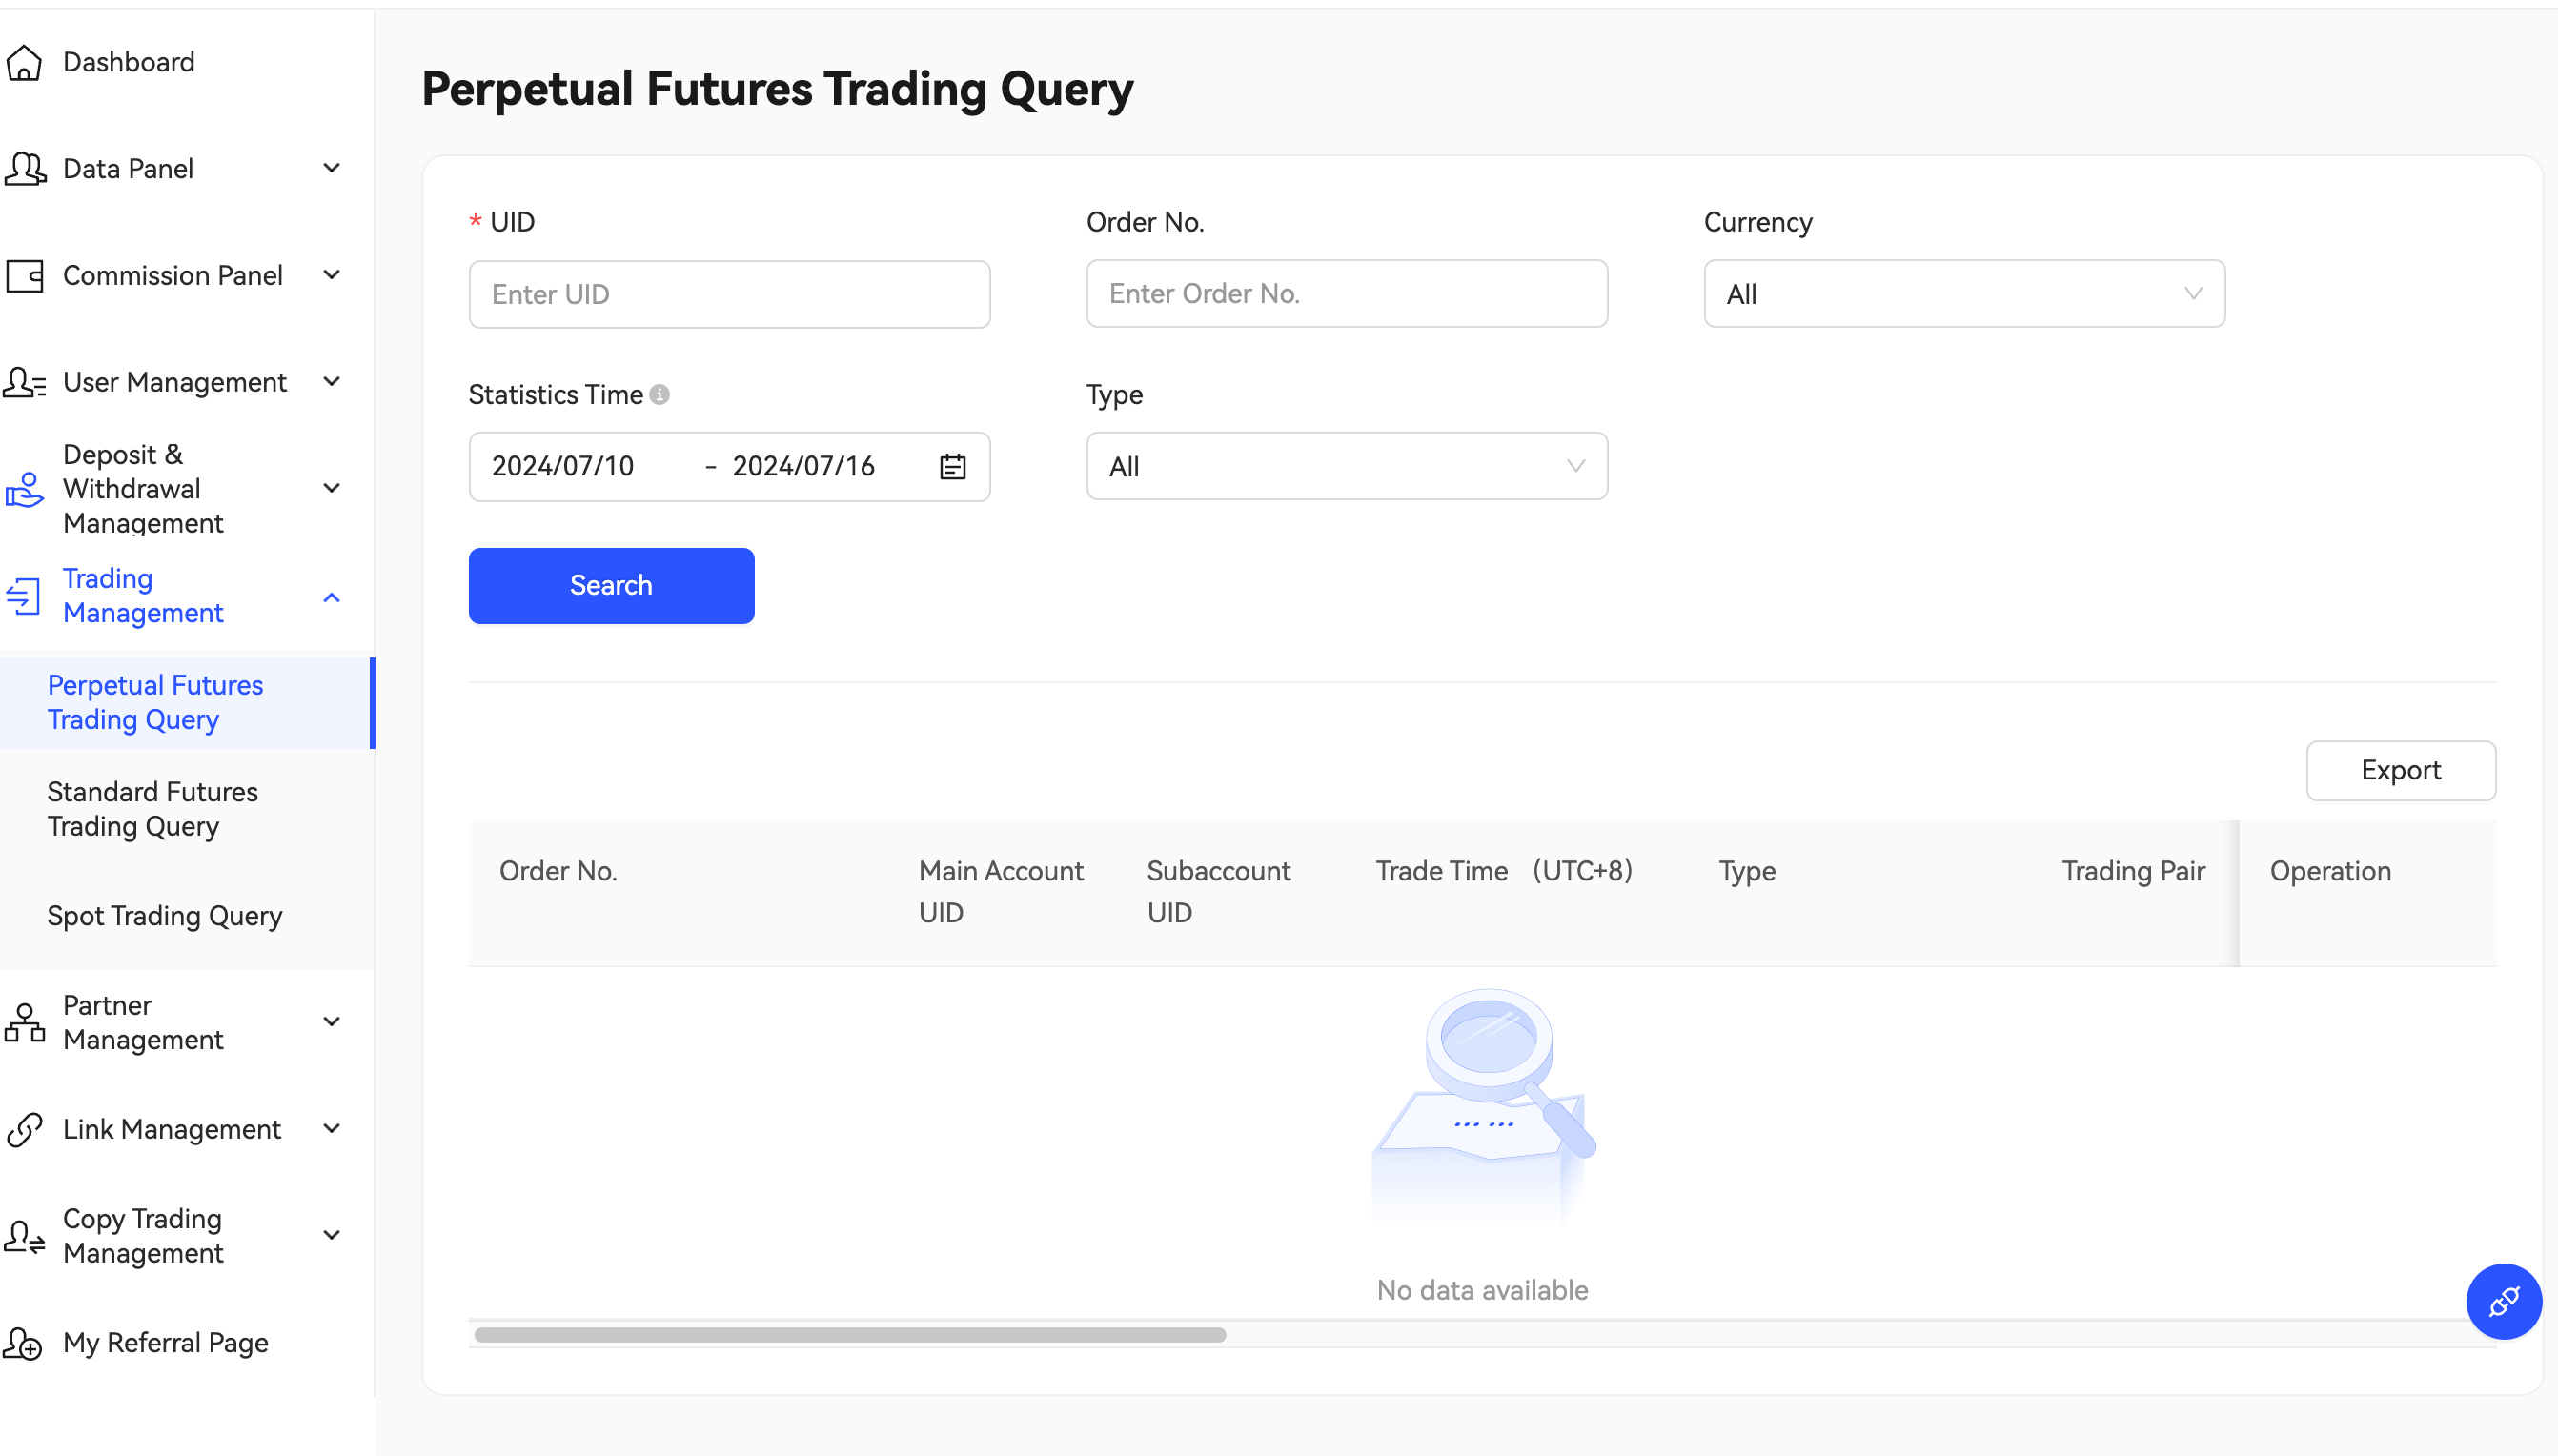This screenshot has height=1456, width=2558.
Task: Click the Statistics Time info icon
Action: [x=660, y=395]
